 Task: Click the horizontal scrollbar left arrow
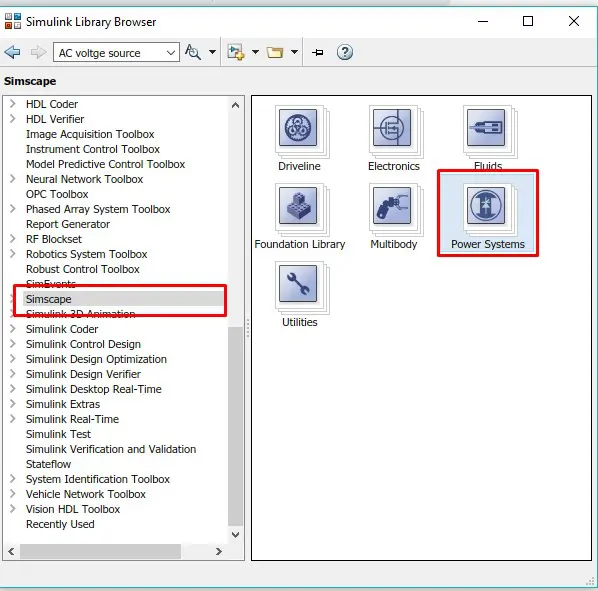click(11, 551)
